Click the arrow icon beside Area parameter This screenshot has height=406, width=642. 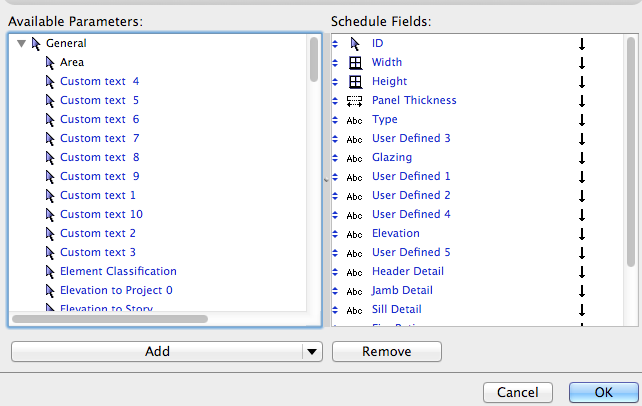click(49, 62)
